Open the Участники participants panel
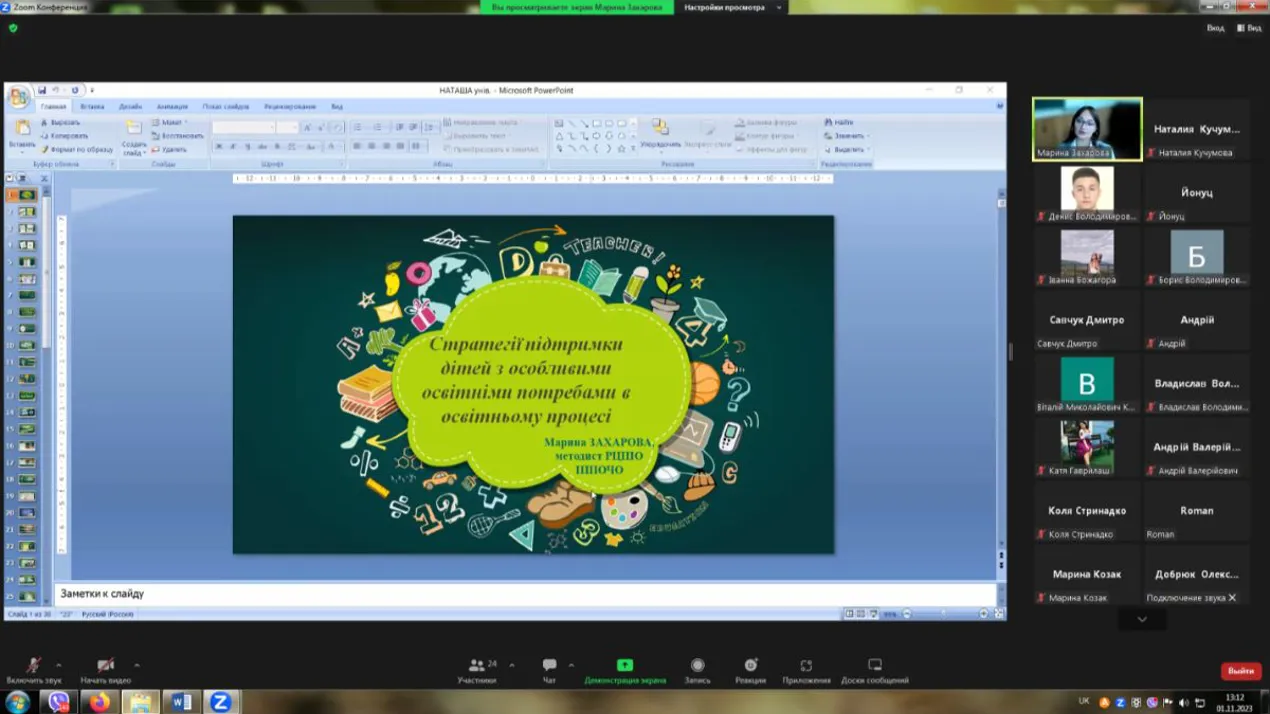 [478, 670]
